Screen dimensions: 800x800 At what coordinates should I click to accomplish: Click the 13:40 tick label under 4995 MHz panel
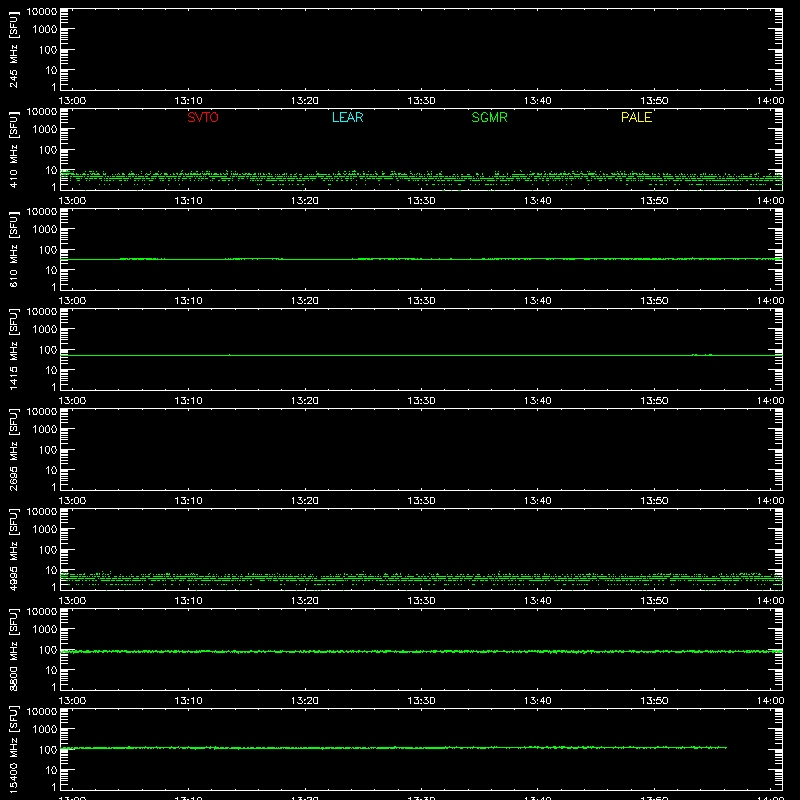tap(538, 601)
